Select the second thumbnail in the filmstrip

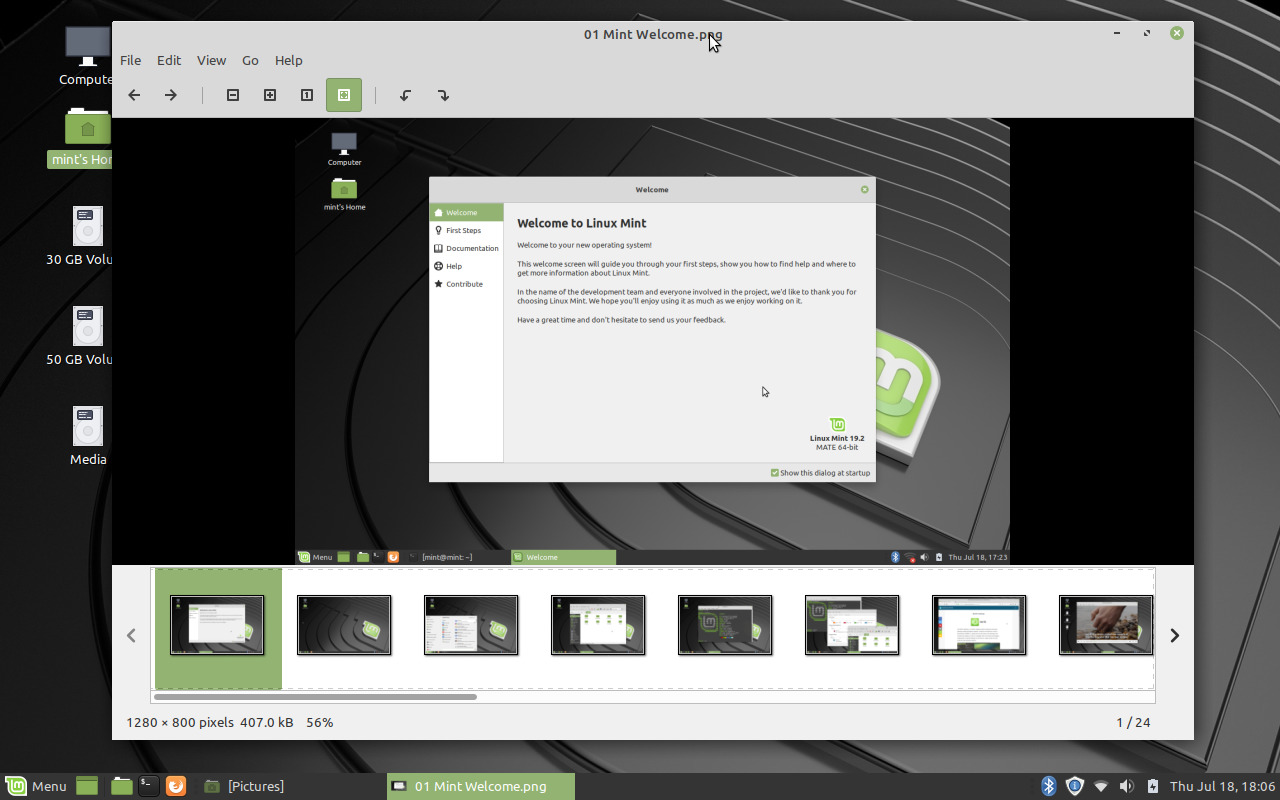pyautogui.click(x=344, y=624)
